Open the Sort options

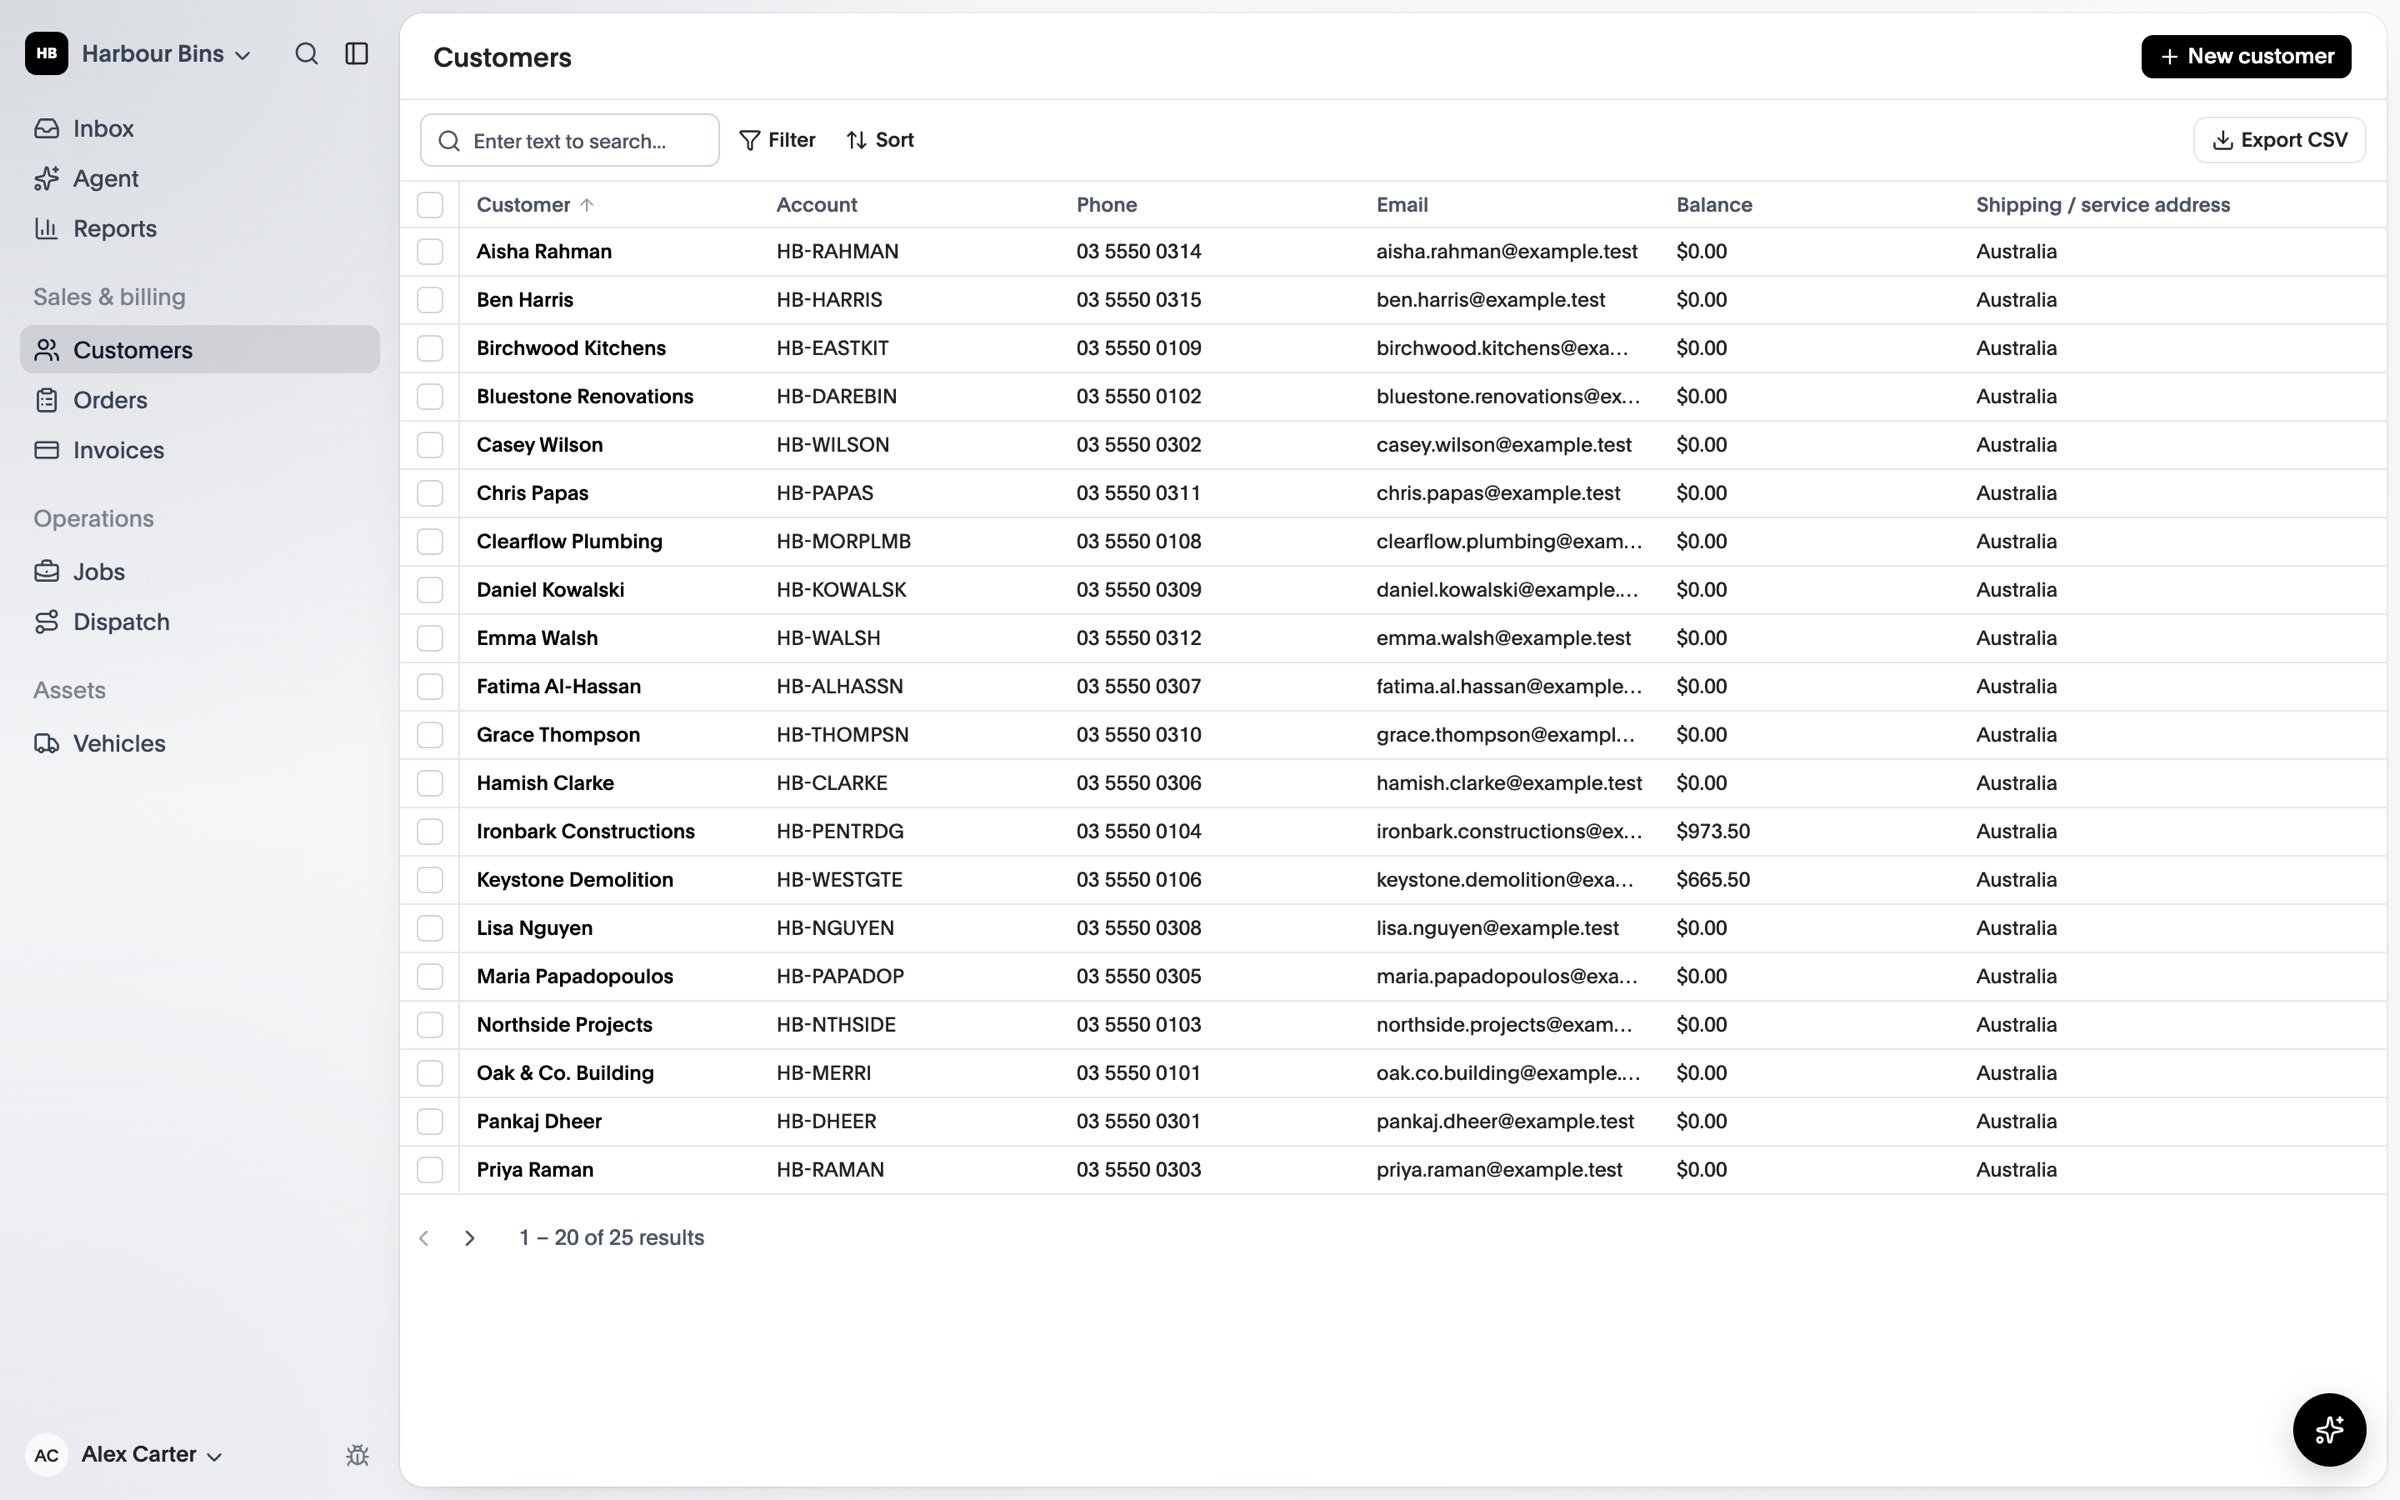pyautogui.click(x=880, y=140)
